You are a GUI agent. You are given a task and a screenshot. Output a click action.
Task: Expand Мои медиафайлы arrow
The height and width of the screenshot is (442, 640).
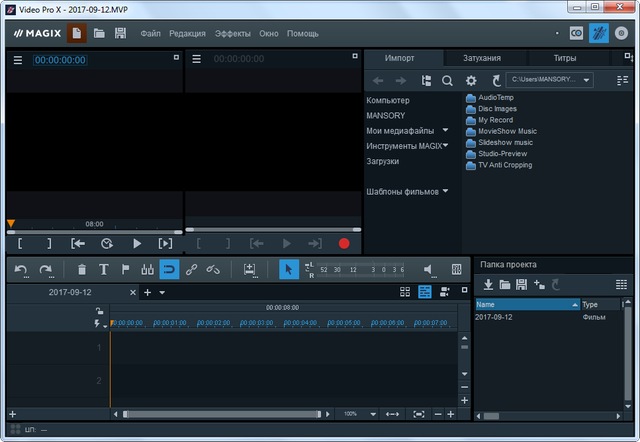click(445, 130)
